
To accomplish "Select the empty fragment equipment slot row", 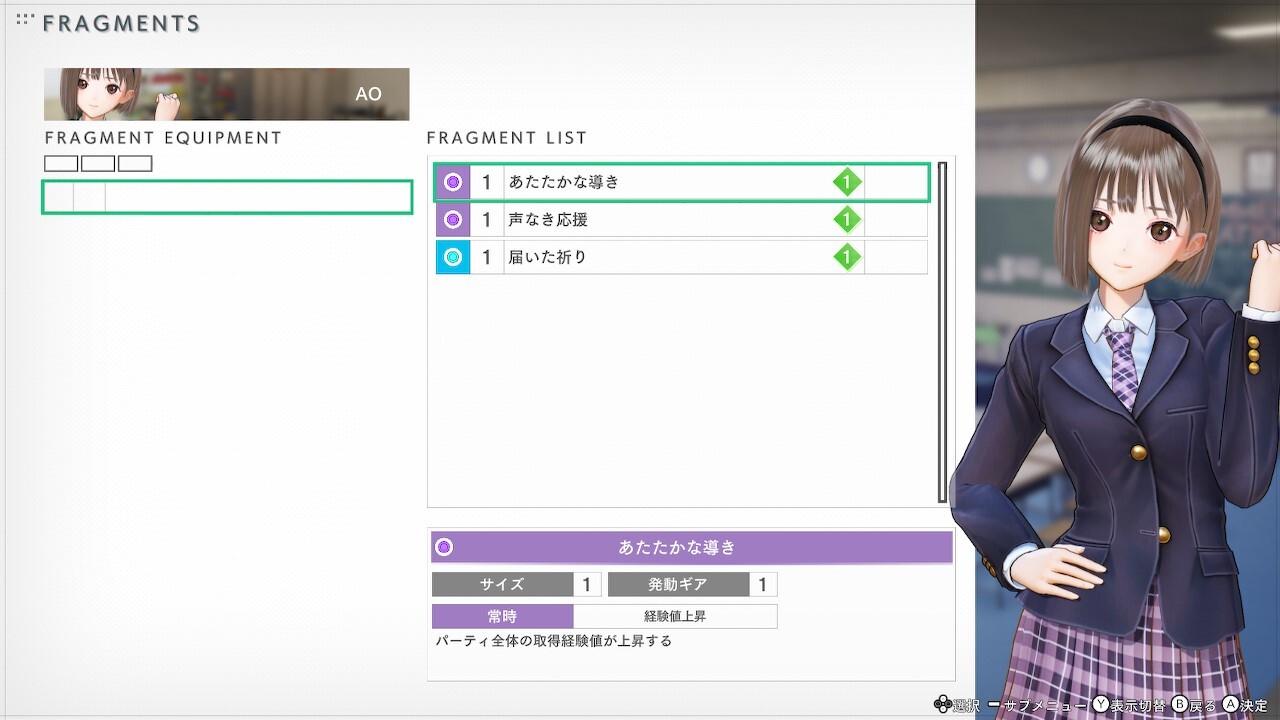I will coord(227,197).
